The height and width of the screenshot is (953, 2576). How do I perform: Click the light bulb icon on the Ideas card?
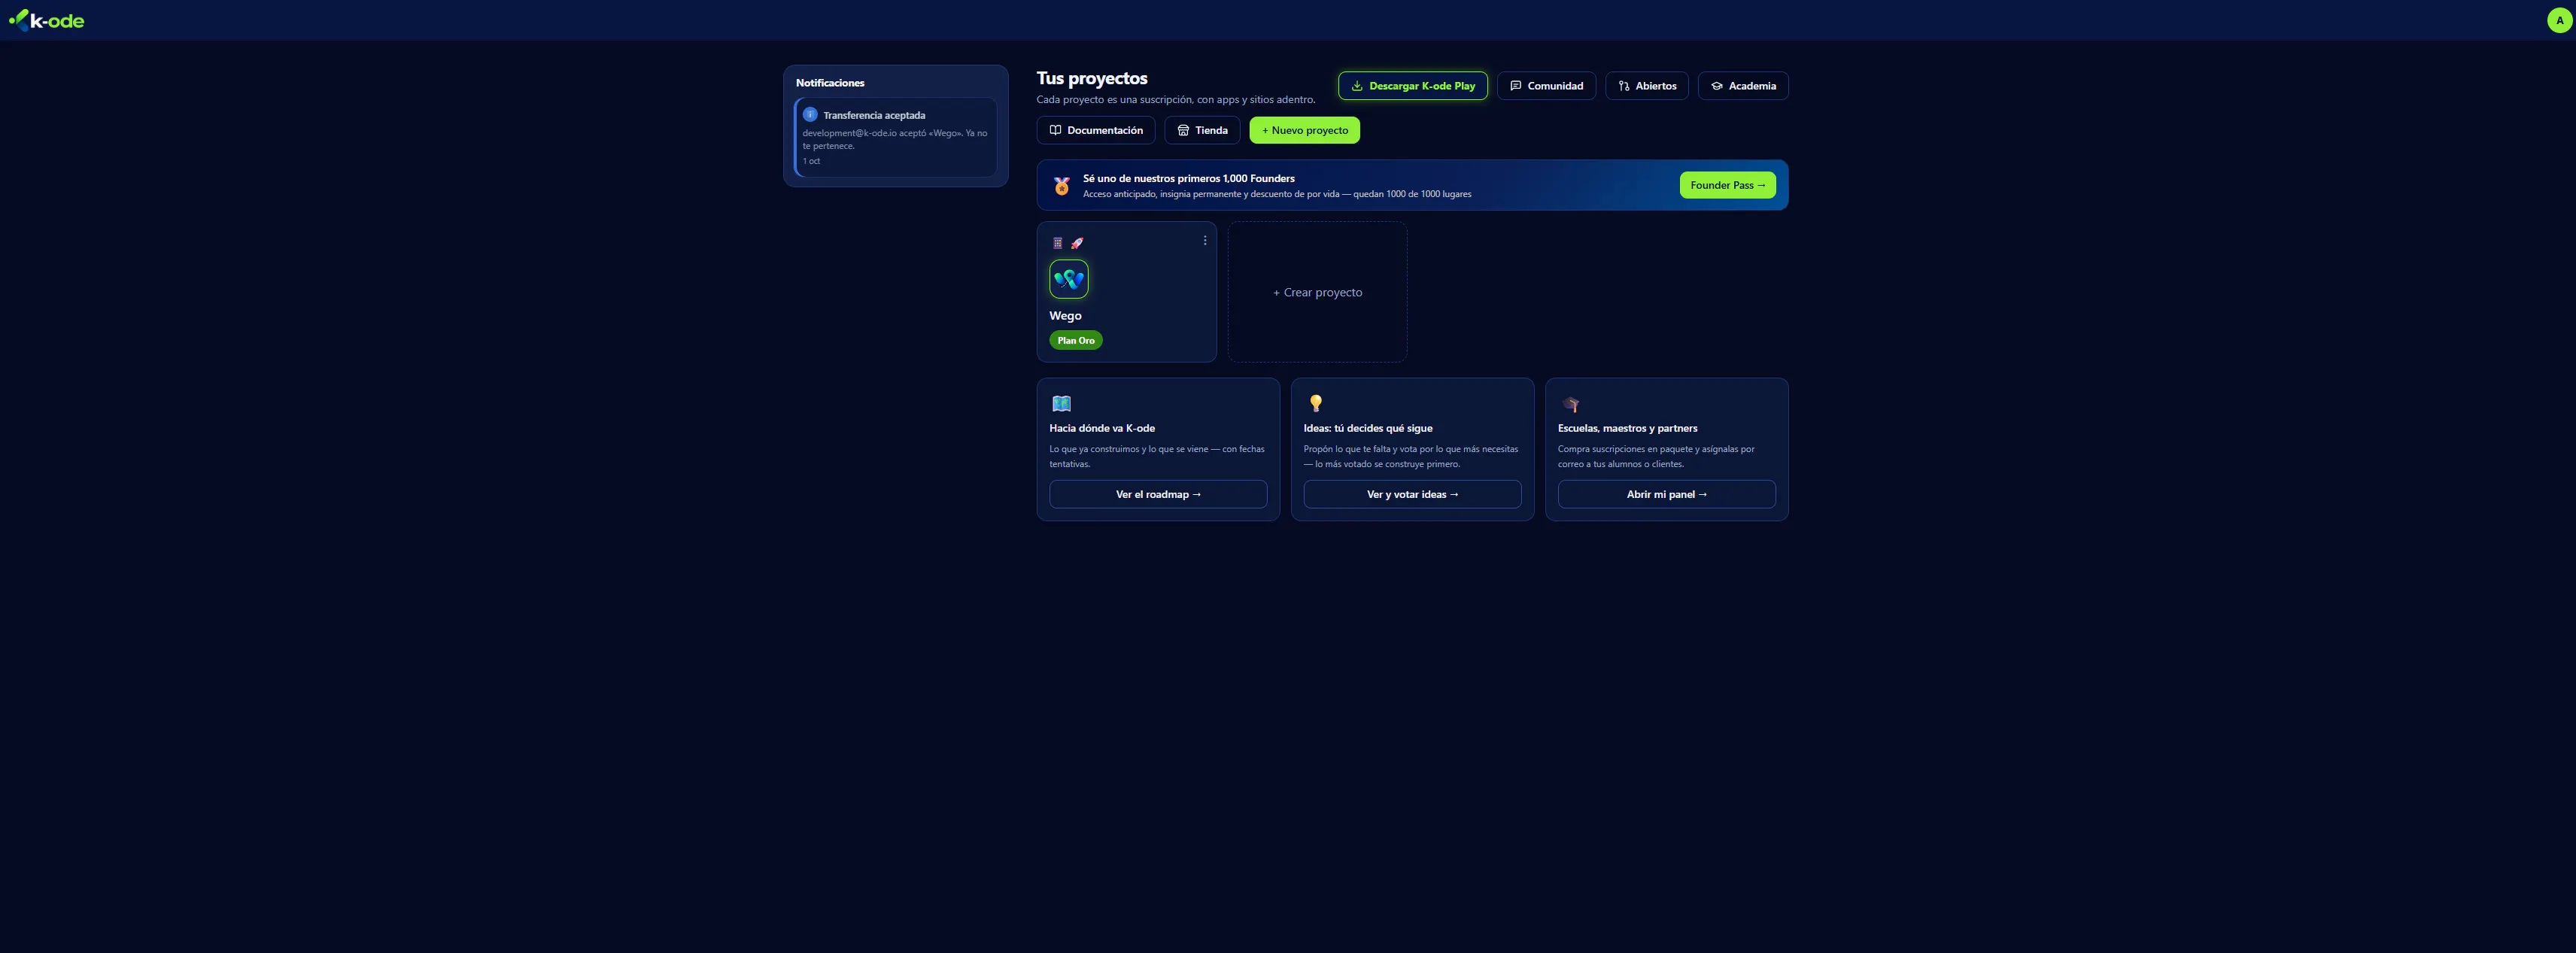[1315, 403]
